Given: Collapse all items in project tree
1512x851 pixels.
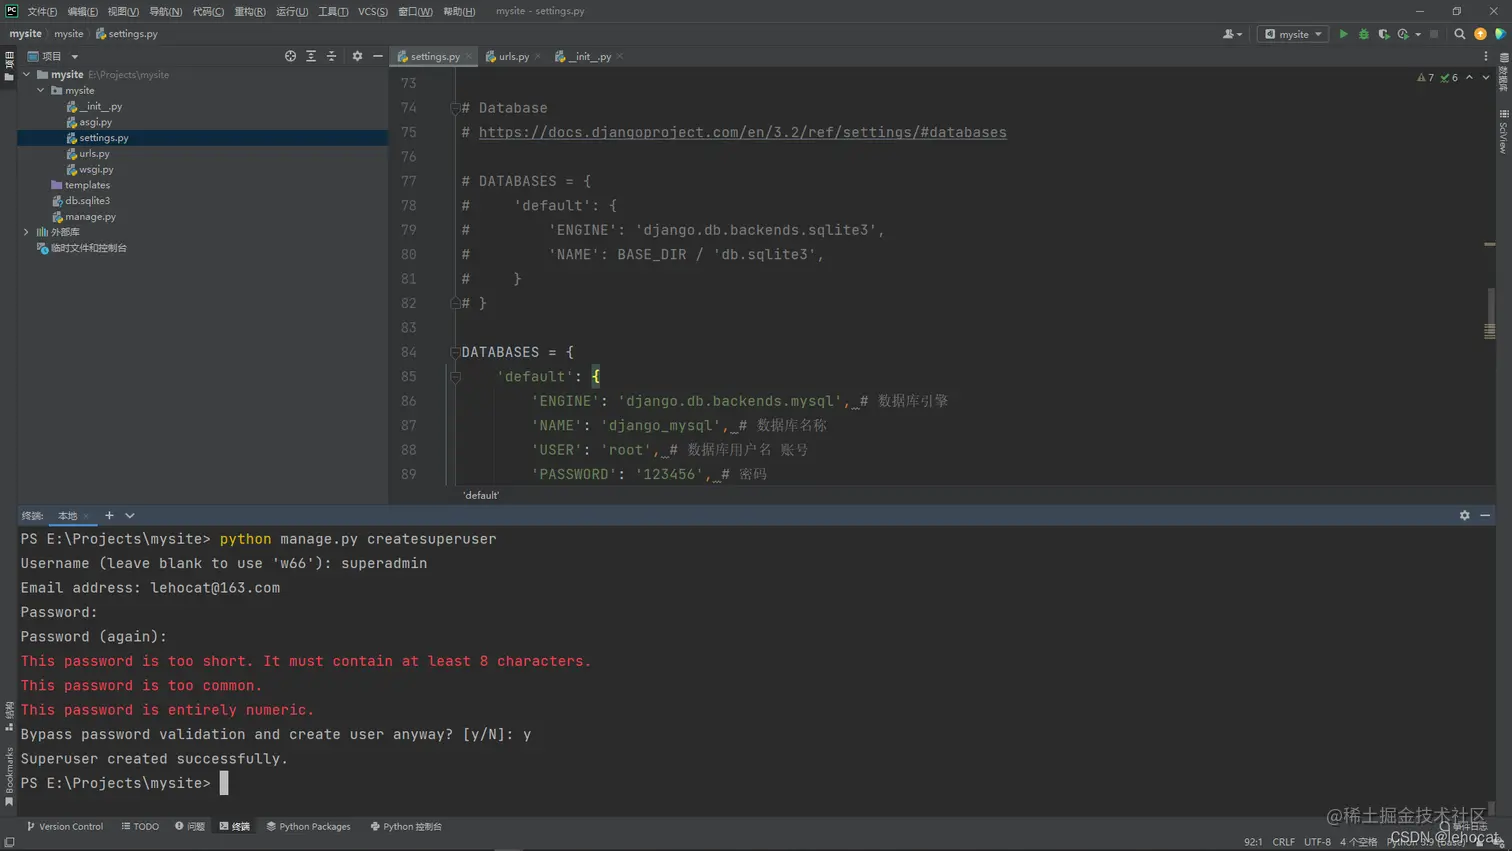Looking at the screenshot, I should 331,56.
